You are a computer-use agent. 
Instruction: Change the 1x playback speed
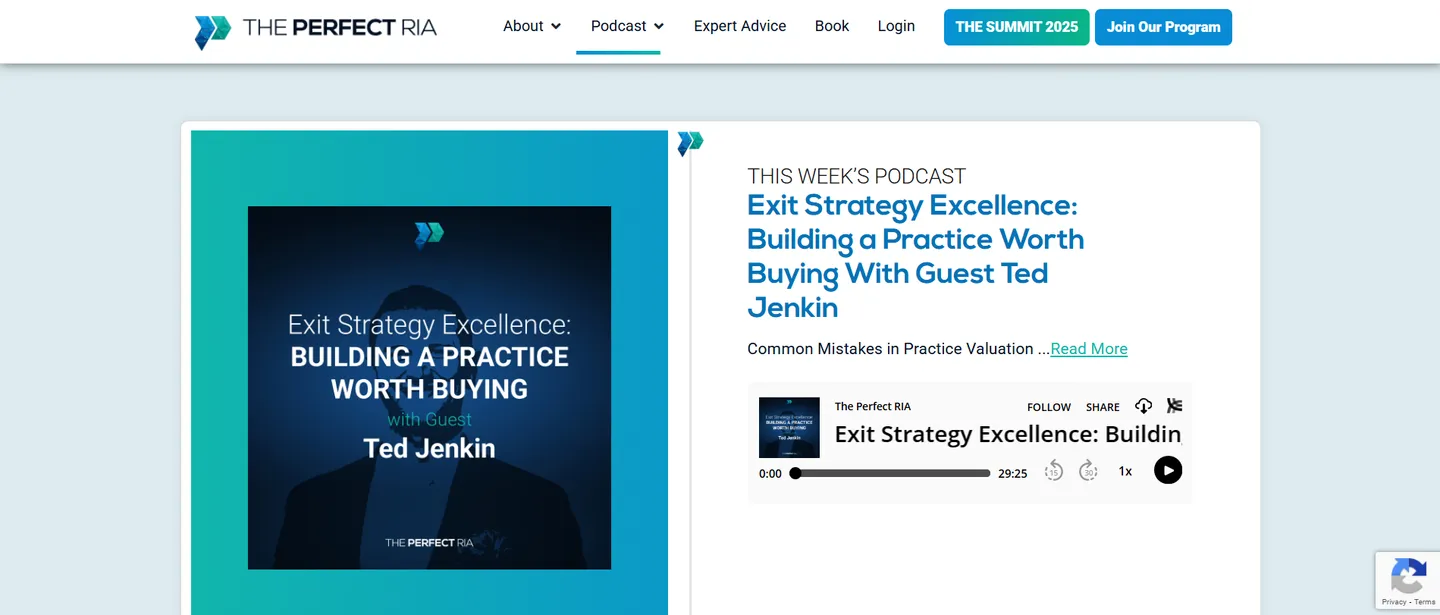(1125, 471)
